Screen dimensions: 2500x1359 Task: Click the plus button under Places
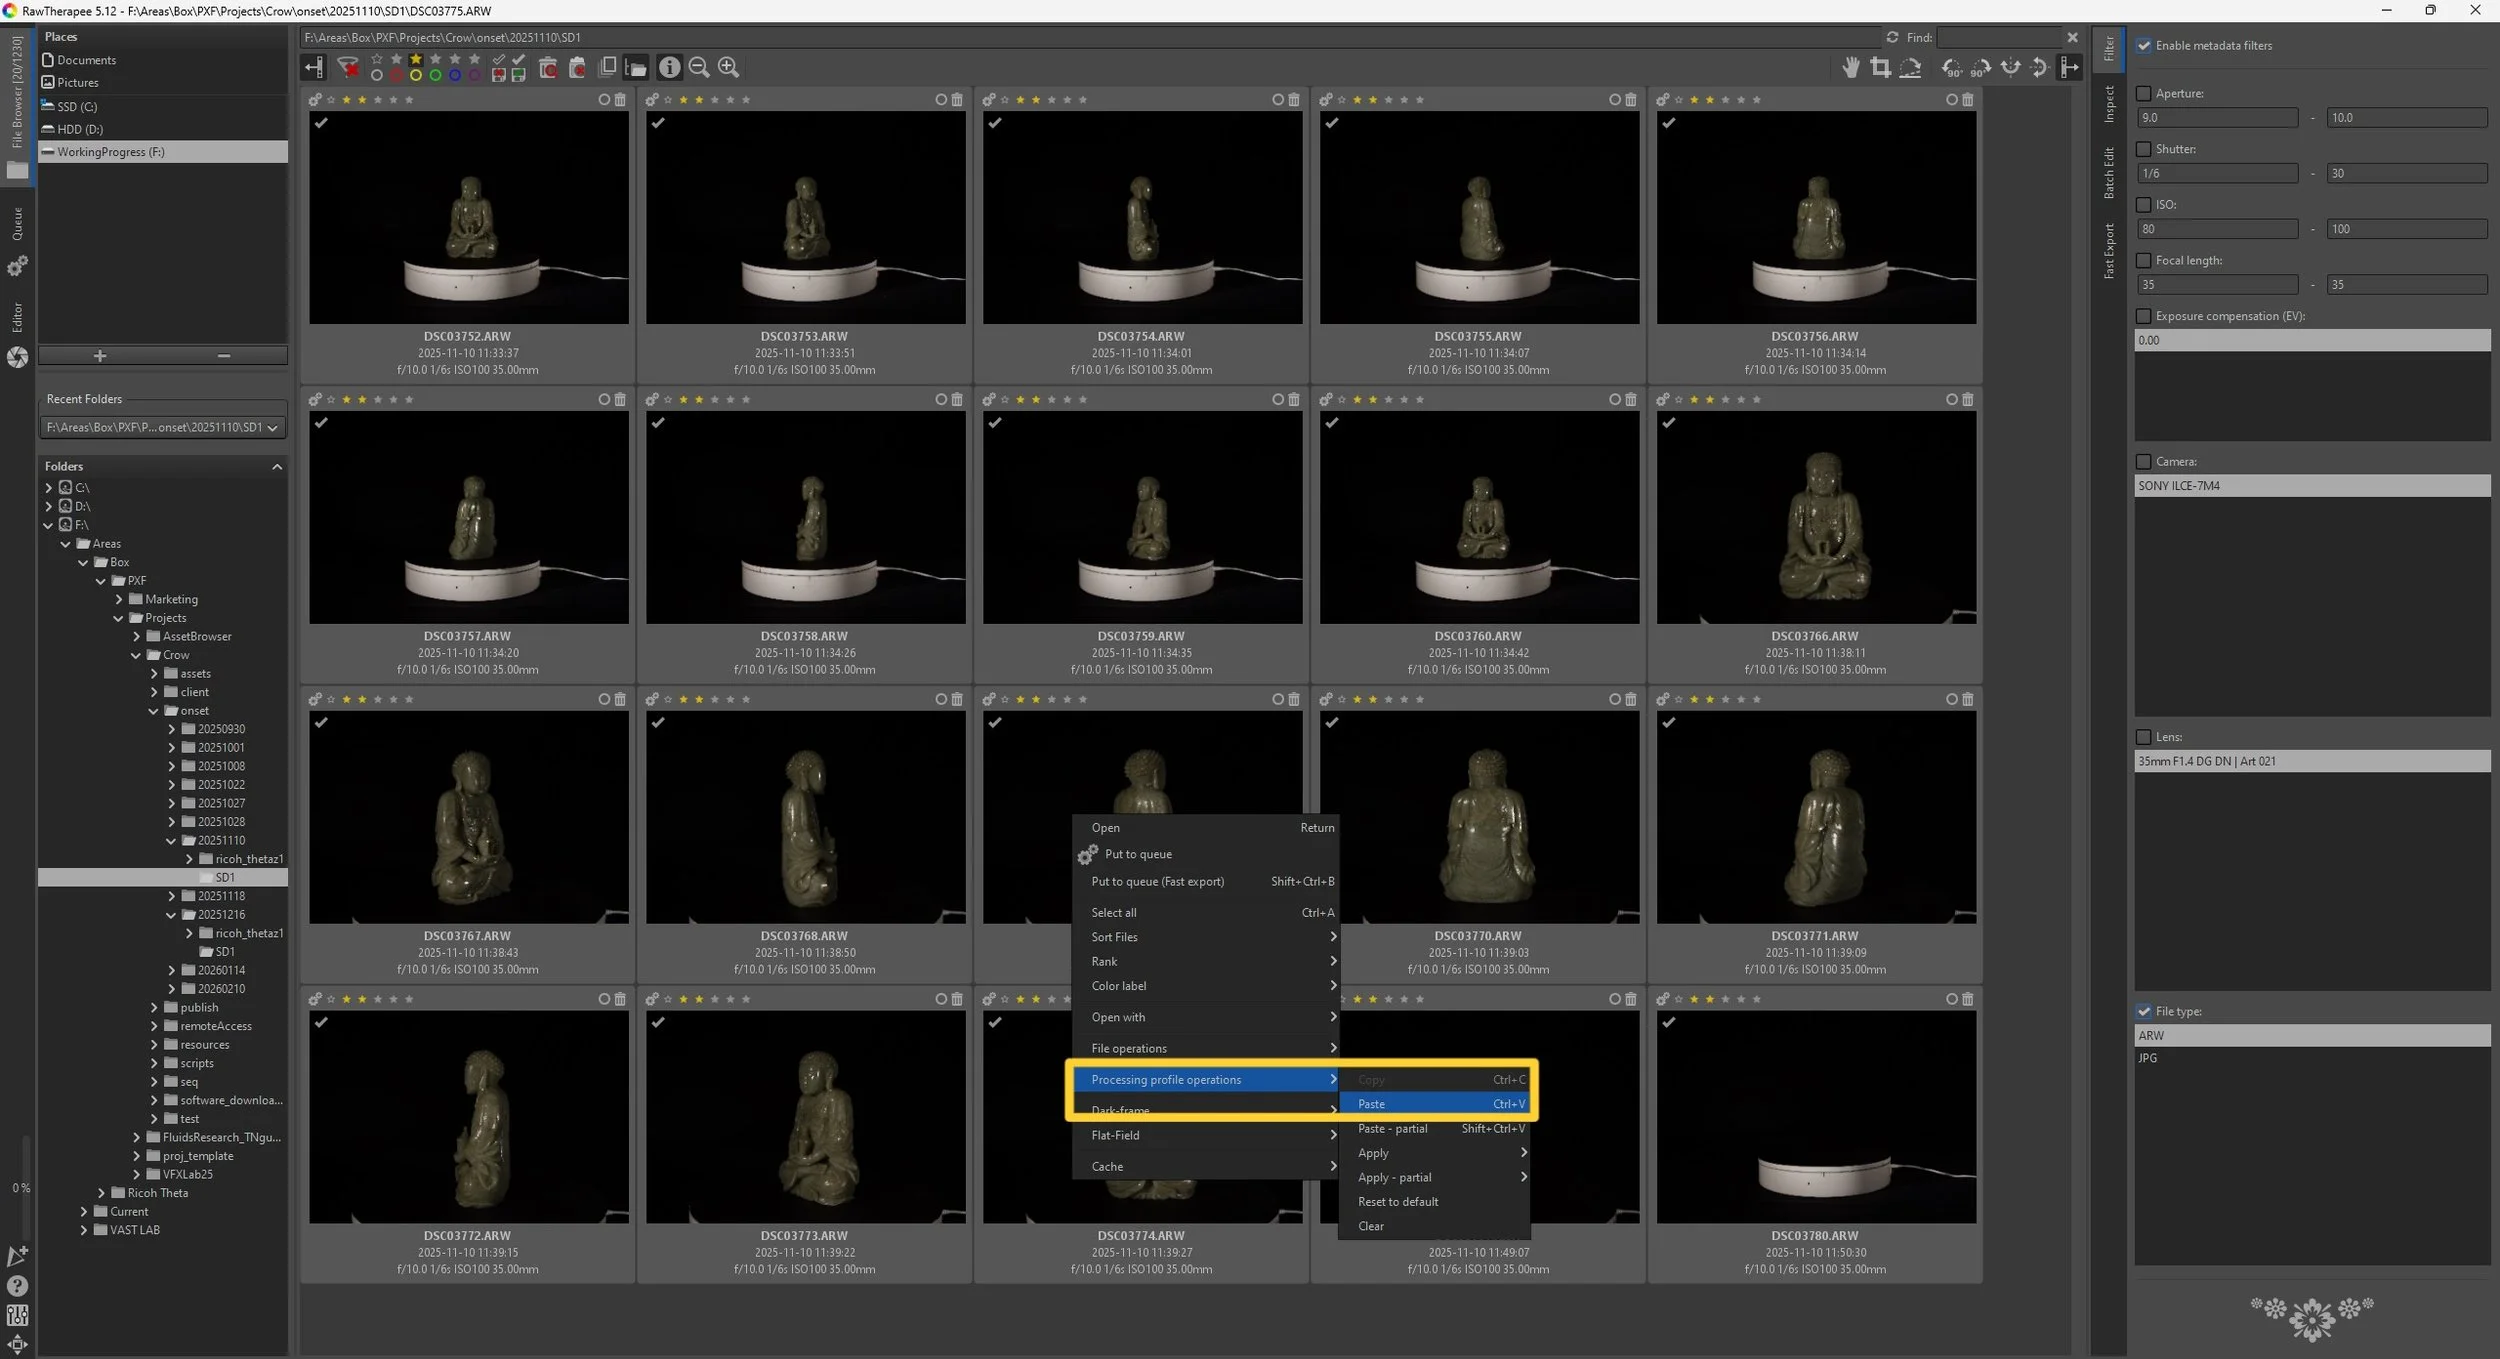99,356
